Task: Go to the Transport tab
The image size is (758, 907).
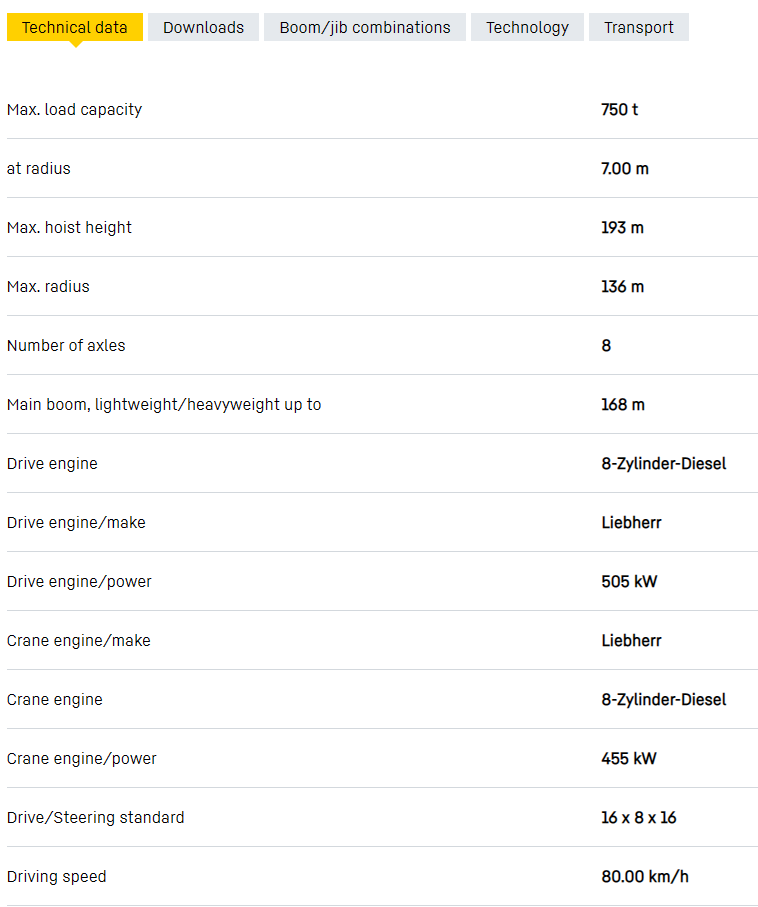Action: point(639,27)
